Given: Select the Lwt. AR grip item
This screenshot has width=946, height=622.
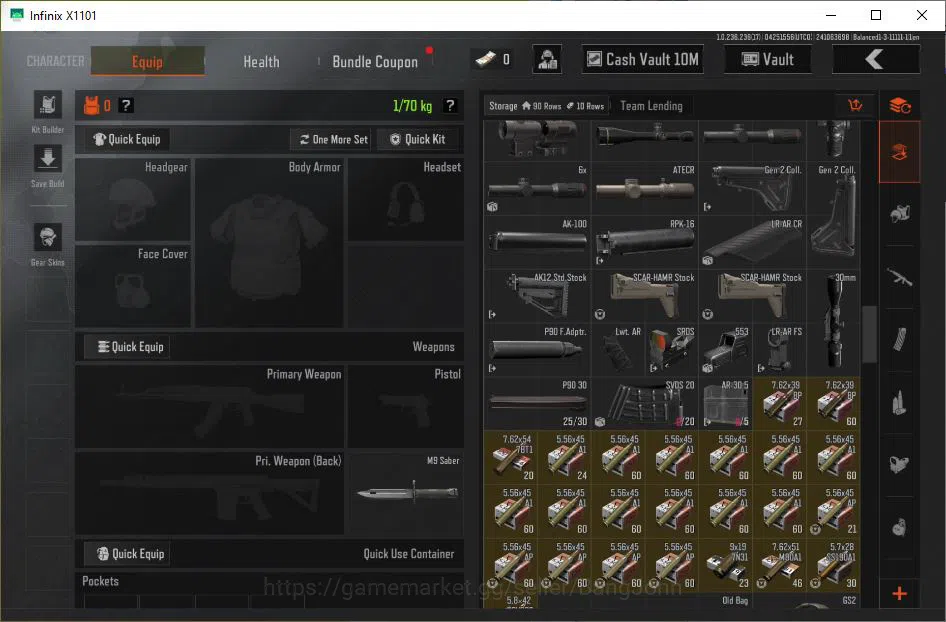Looking at the screenshot, I should click(618, 350).
